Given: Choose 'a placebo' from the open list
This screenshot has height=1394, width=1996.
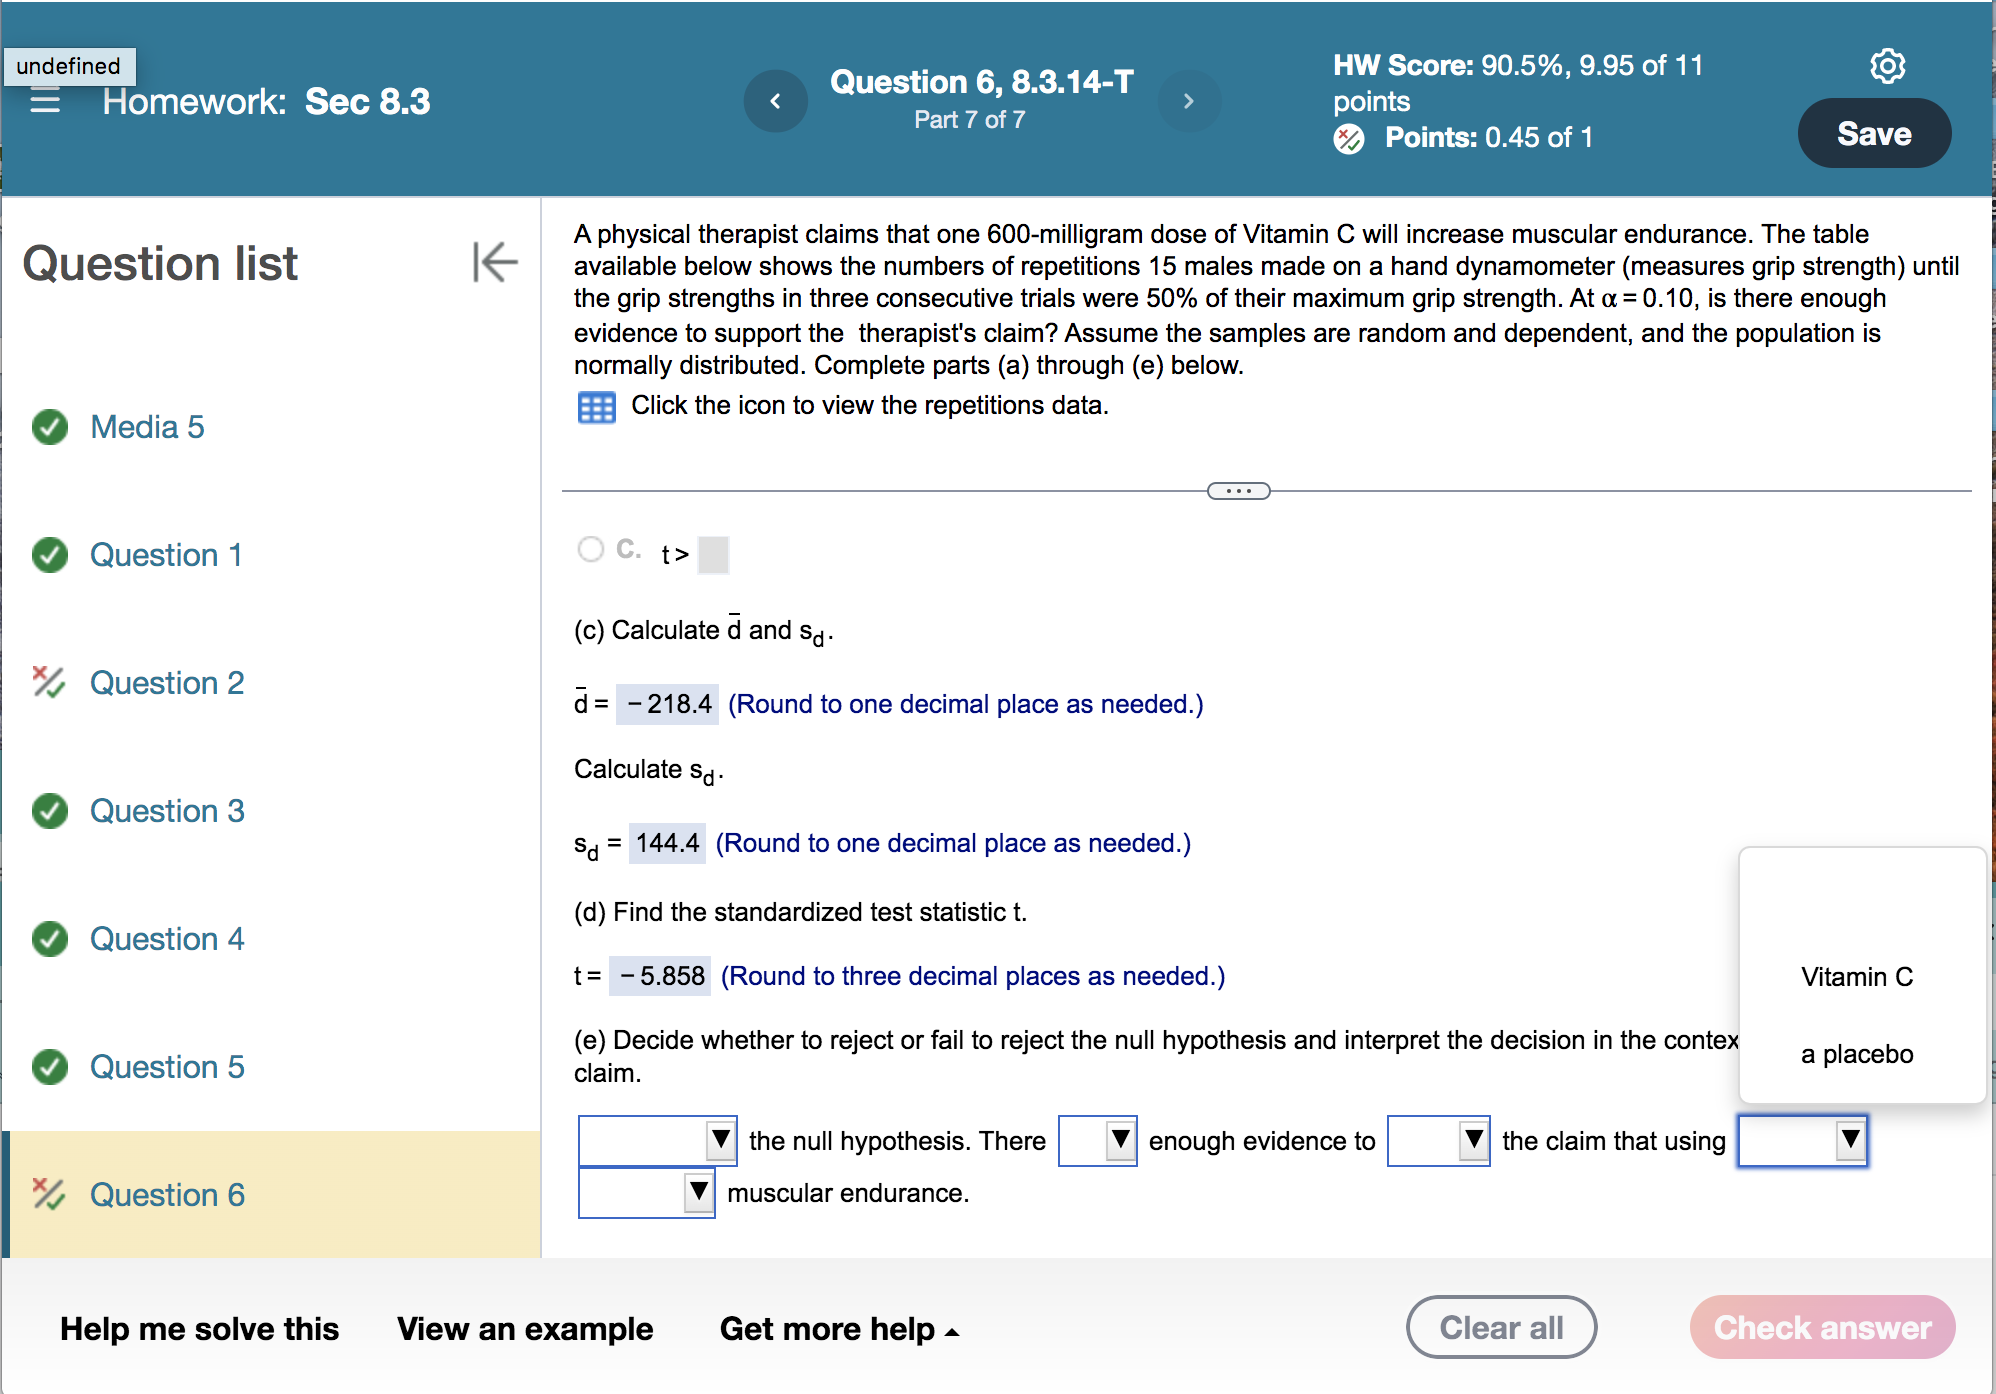Looking at the screenshot, I should click(1856, 1054).
